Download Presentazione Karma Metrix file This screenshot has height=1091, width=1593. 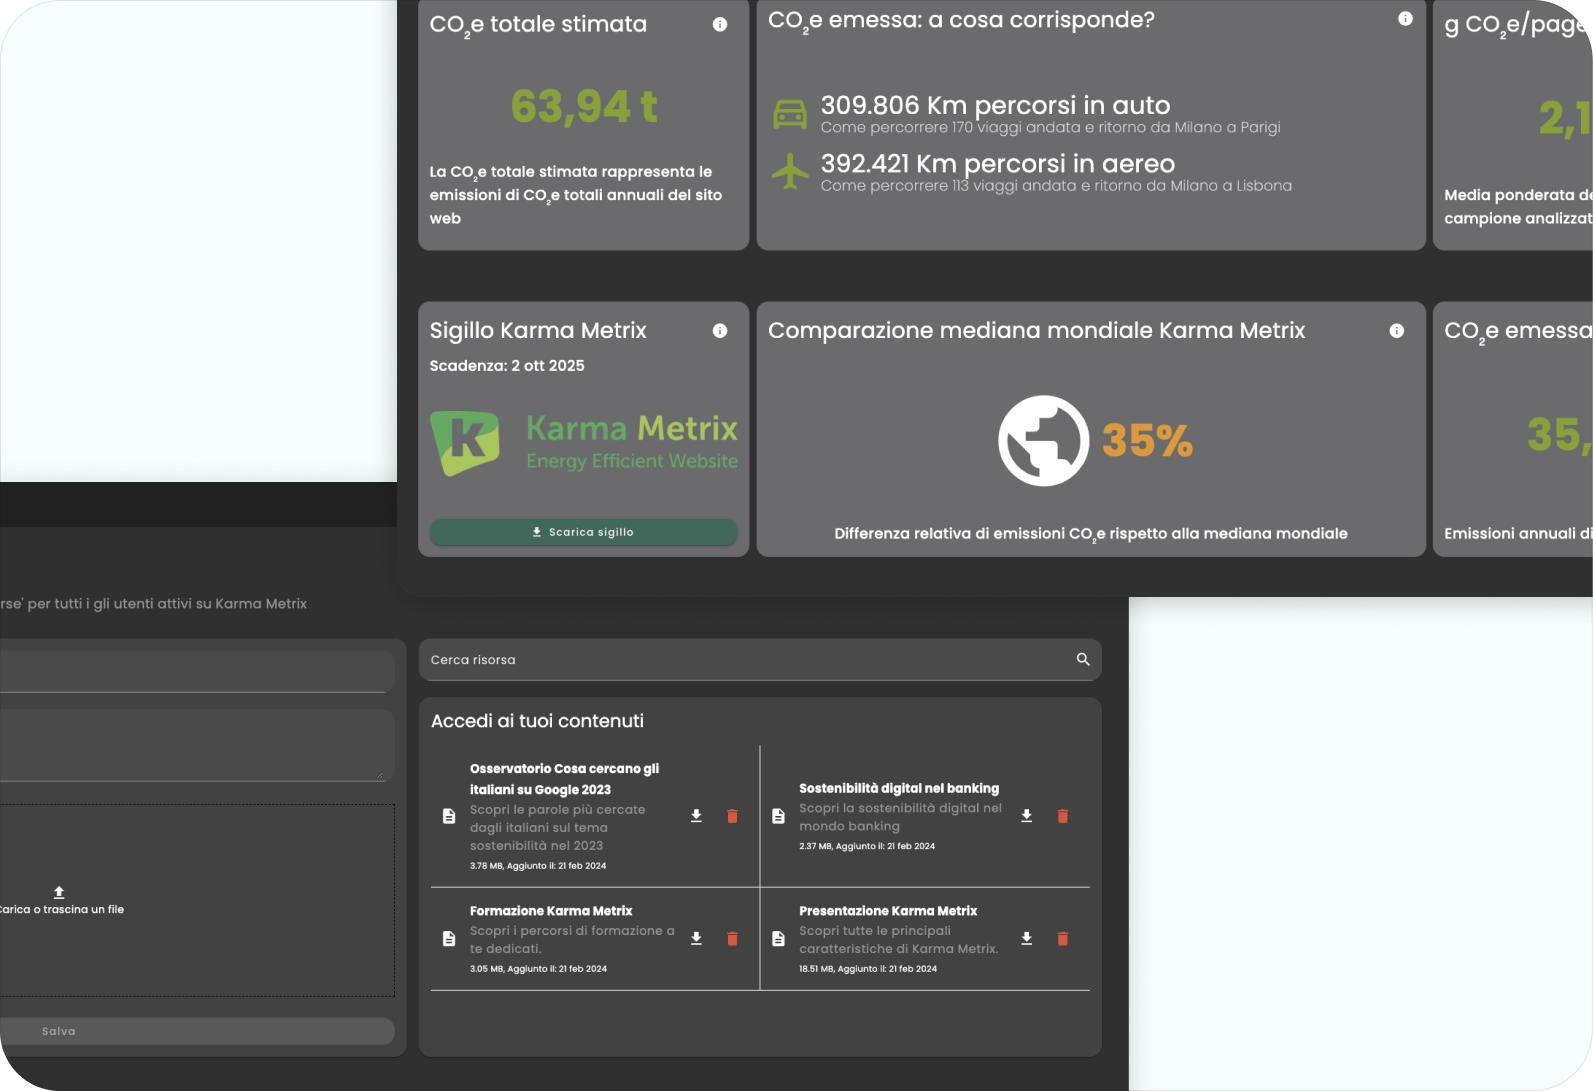pyautogui.click(x=1026, y=939)
